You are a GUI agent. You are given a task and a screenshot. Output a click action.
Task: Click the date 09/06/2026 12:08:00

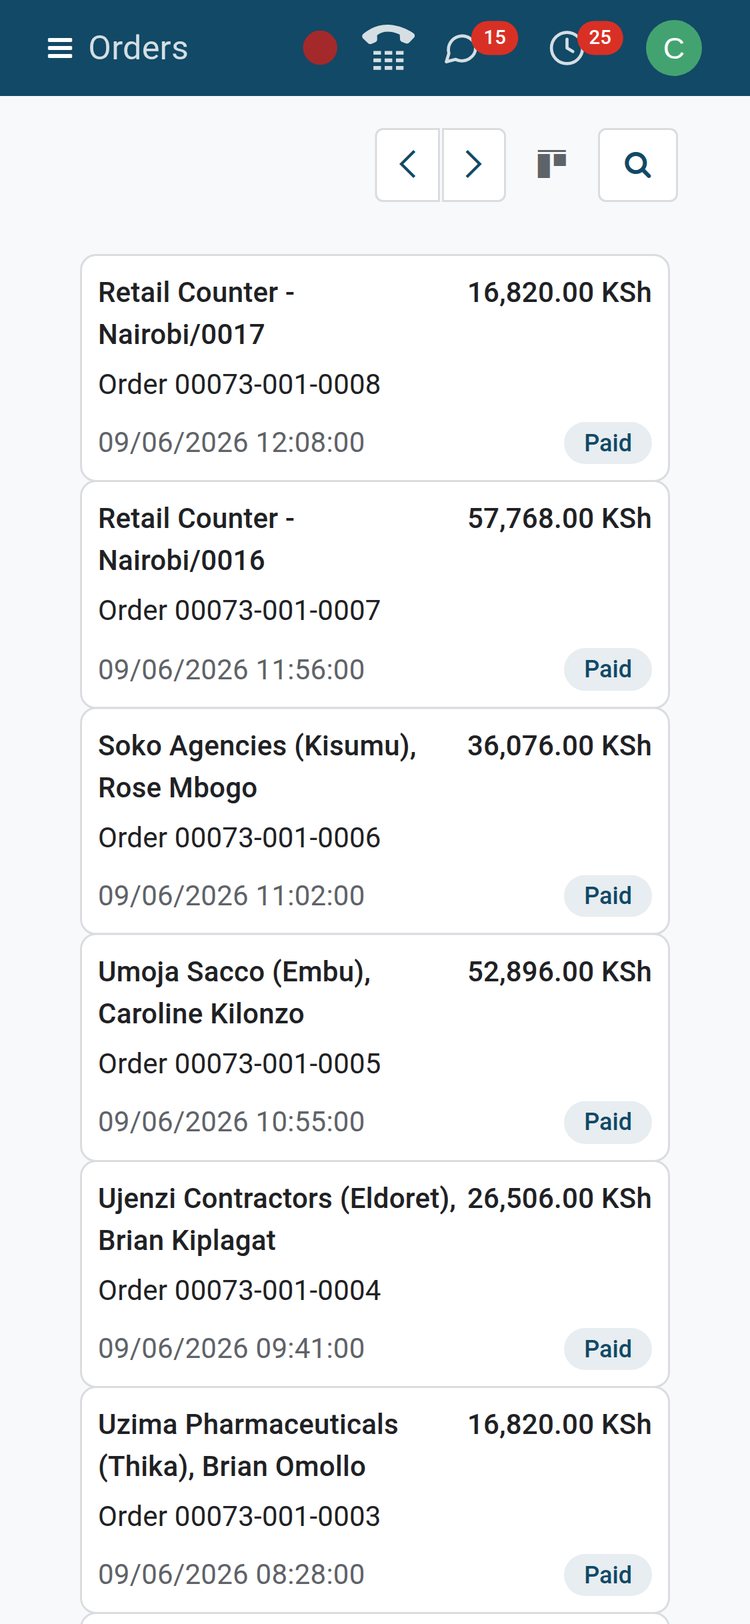point(231,442)
